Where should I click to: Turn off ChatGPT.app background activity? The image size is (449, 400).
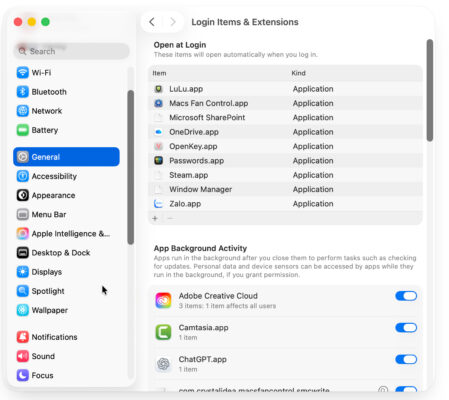(406, 359)
